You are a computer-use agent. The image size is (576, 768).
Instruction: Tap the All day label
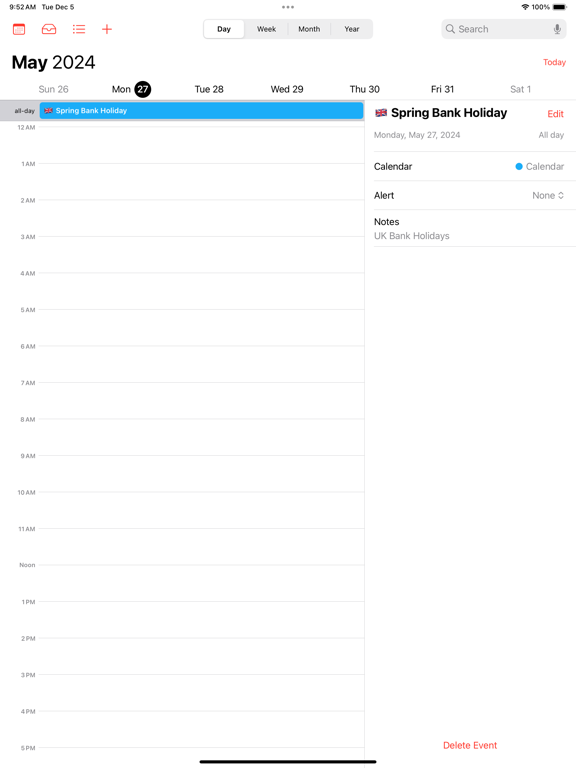tap(551, 135)
